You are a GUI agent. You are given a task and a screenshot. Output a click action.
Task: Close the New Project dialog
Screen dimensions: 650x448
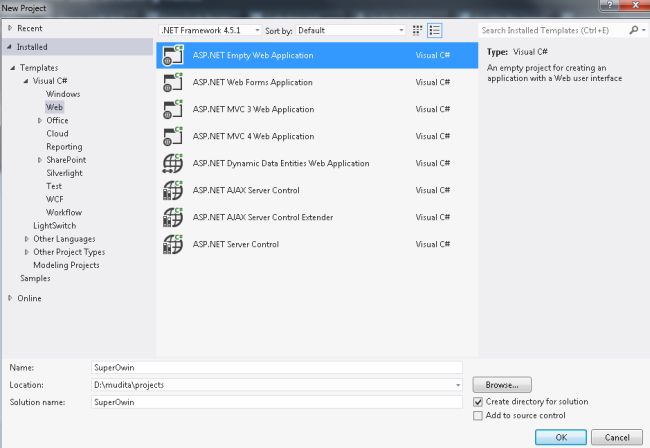point(635,5)
